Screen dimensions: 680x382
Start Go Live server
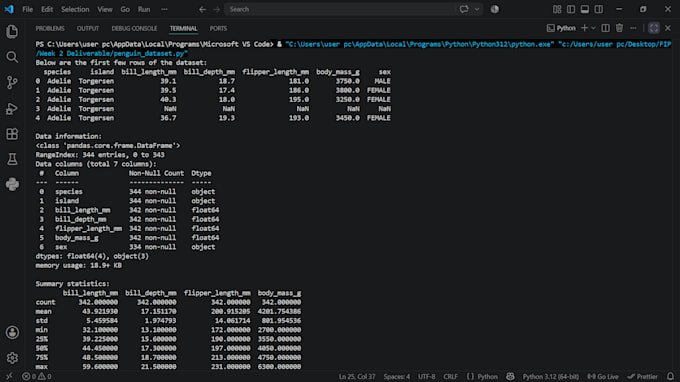[x=603, y=376]
